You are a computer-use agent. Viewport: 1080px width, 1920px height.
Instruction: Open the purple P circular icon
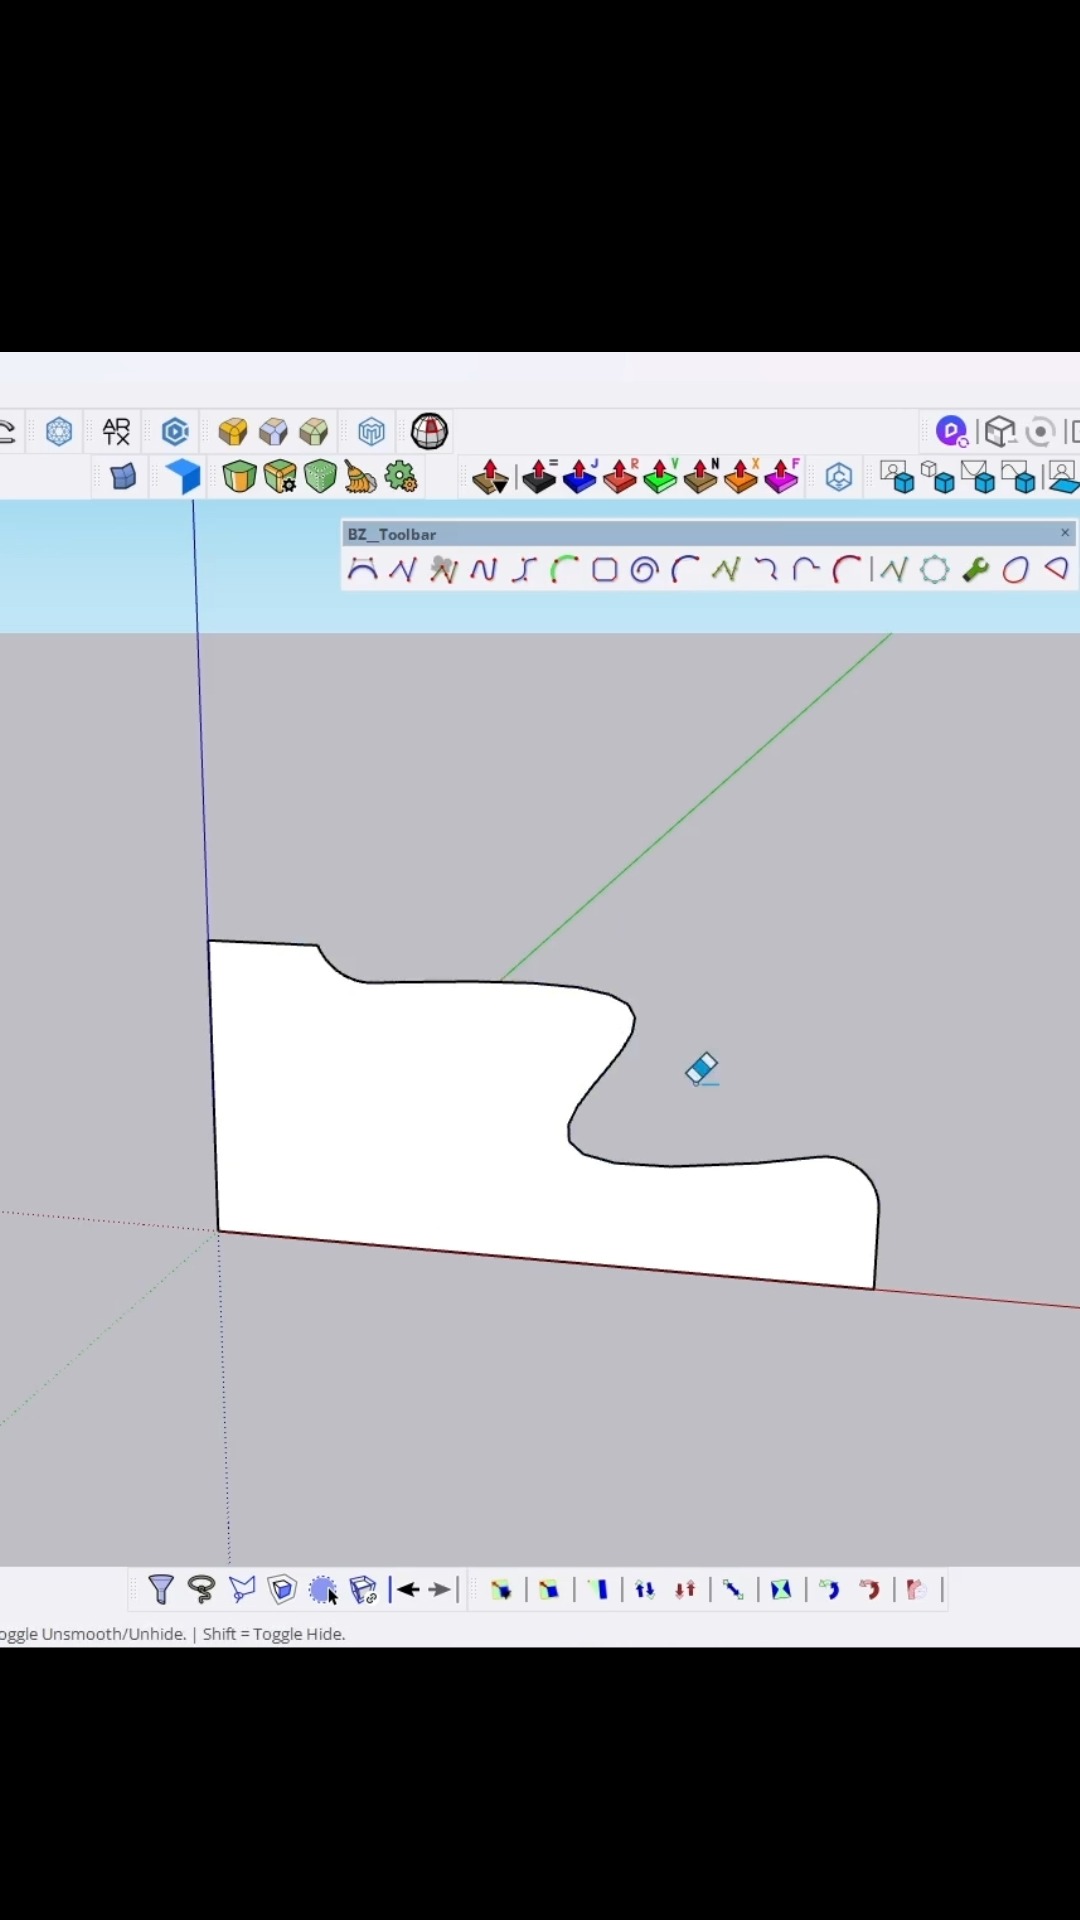coord(952,432)
